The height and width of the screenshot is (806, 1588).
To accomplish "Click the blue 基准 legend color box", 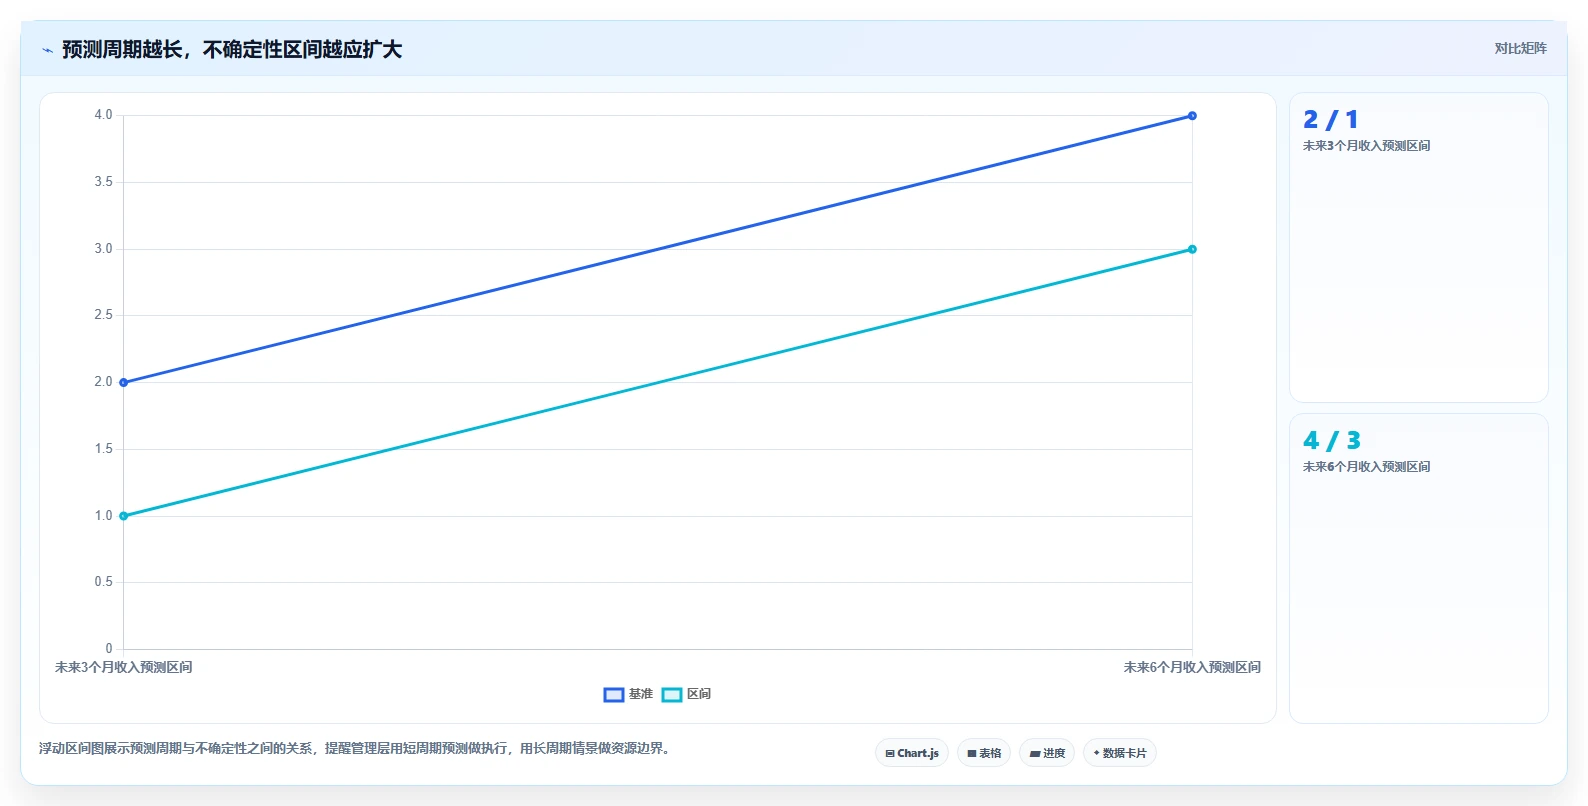I will 614,694.
